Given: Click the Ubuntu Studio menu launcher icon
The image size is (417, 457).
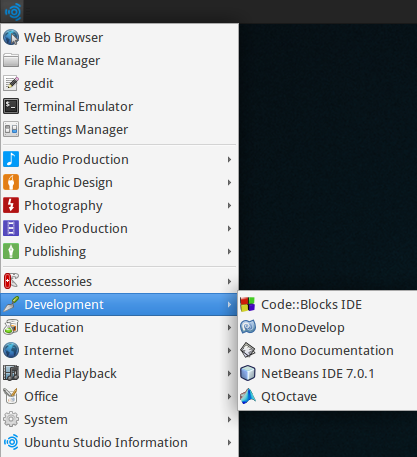Looking at the screenshot, I should click(x=13, y=12).
